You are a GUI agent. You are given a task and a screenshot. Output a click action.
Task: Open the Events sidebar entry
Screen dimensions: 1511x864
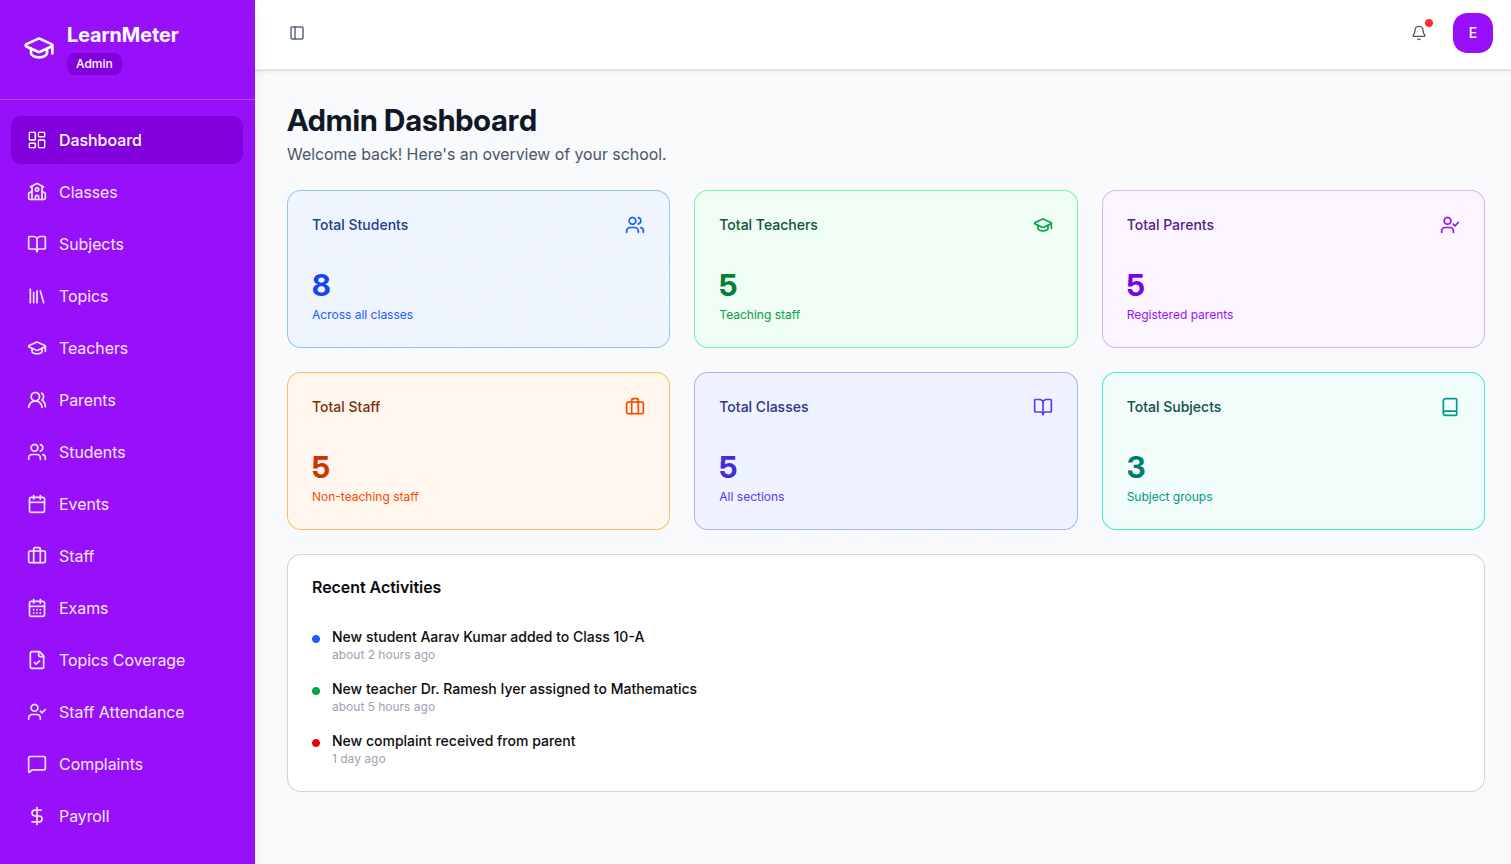click(85, 504)
